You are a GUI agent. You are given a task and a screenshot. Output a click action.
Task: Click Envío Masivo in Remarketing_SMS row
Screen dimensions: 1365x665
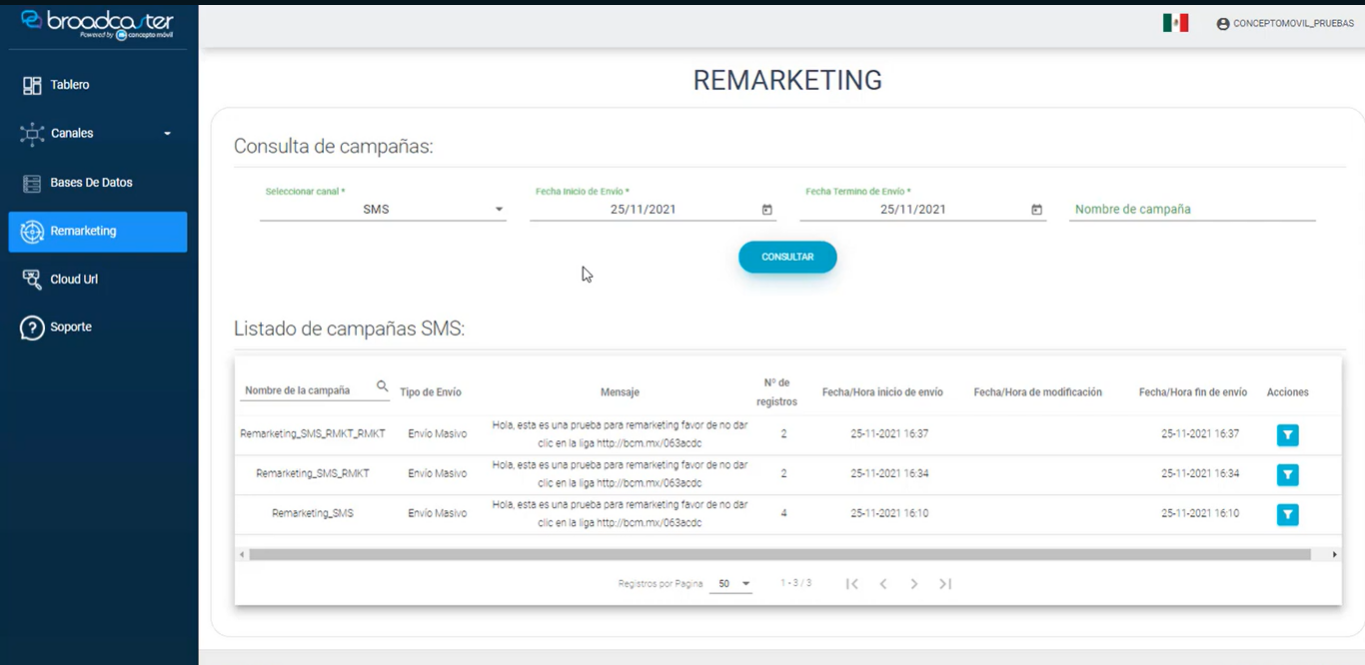[437, 513]
